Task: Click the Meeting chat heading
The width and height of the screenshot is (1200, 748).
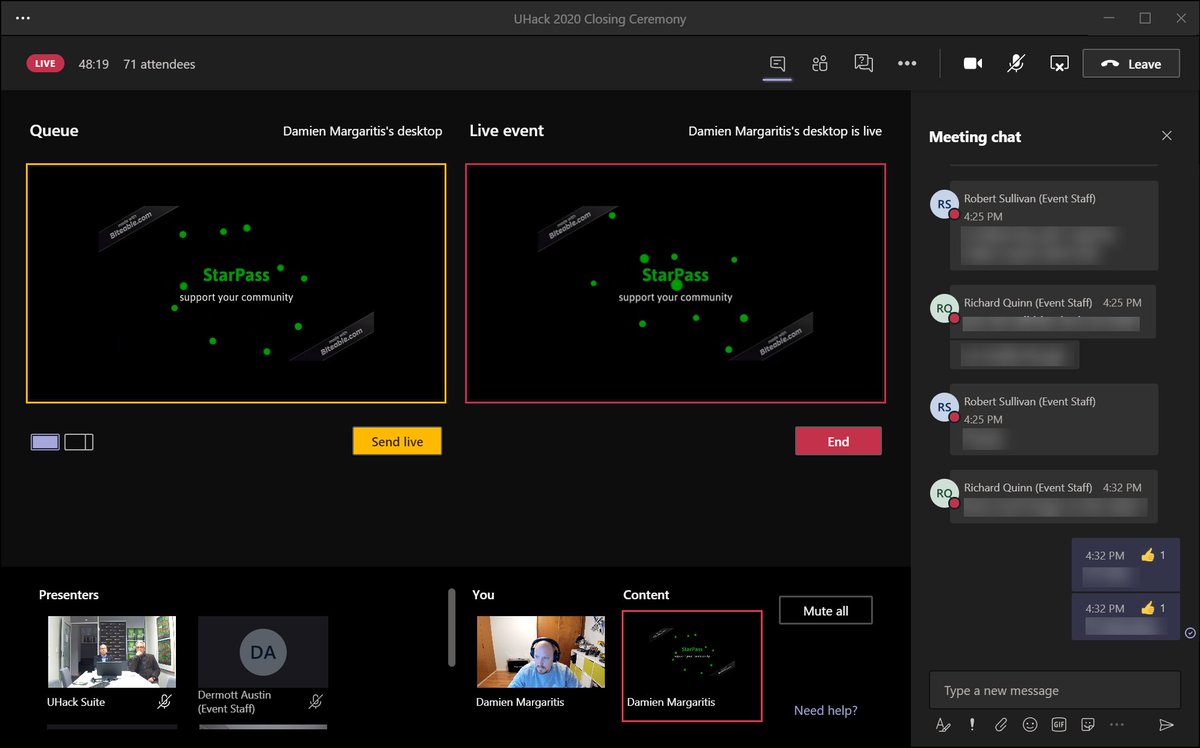Action: [x=975, y=137]
